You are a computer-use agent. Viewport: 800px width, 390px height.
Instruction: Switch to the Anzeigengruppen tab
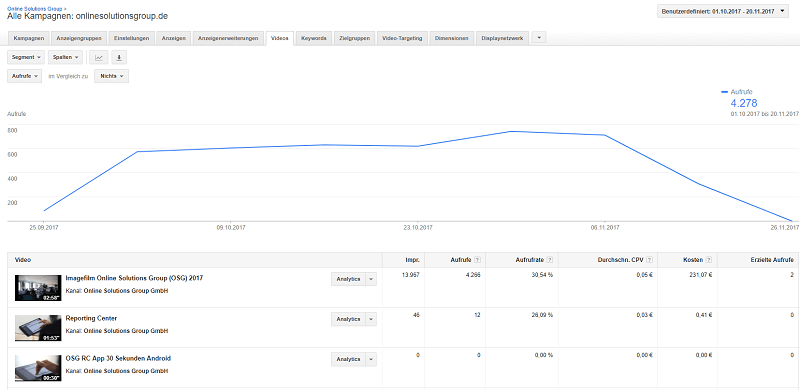point(79,38)
